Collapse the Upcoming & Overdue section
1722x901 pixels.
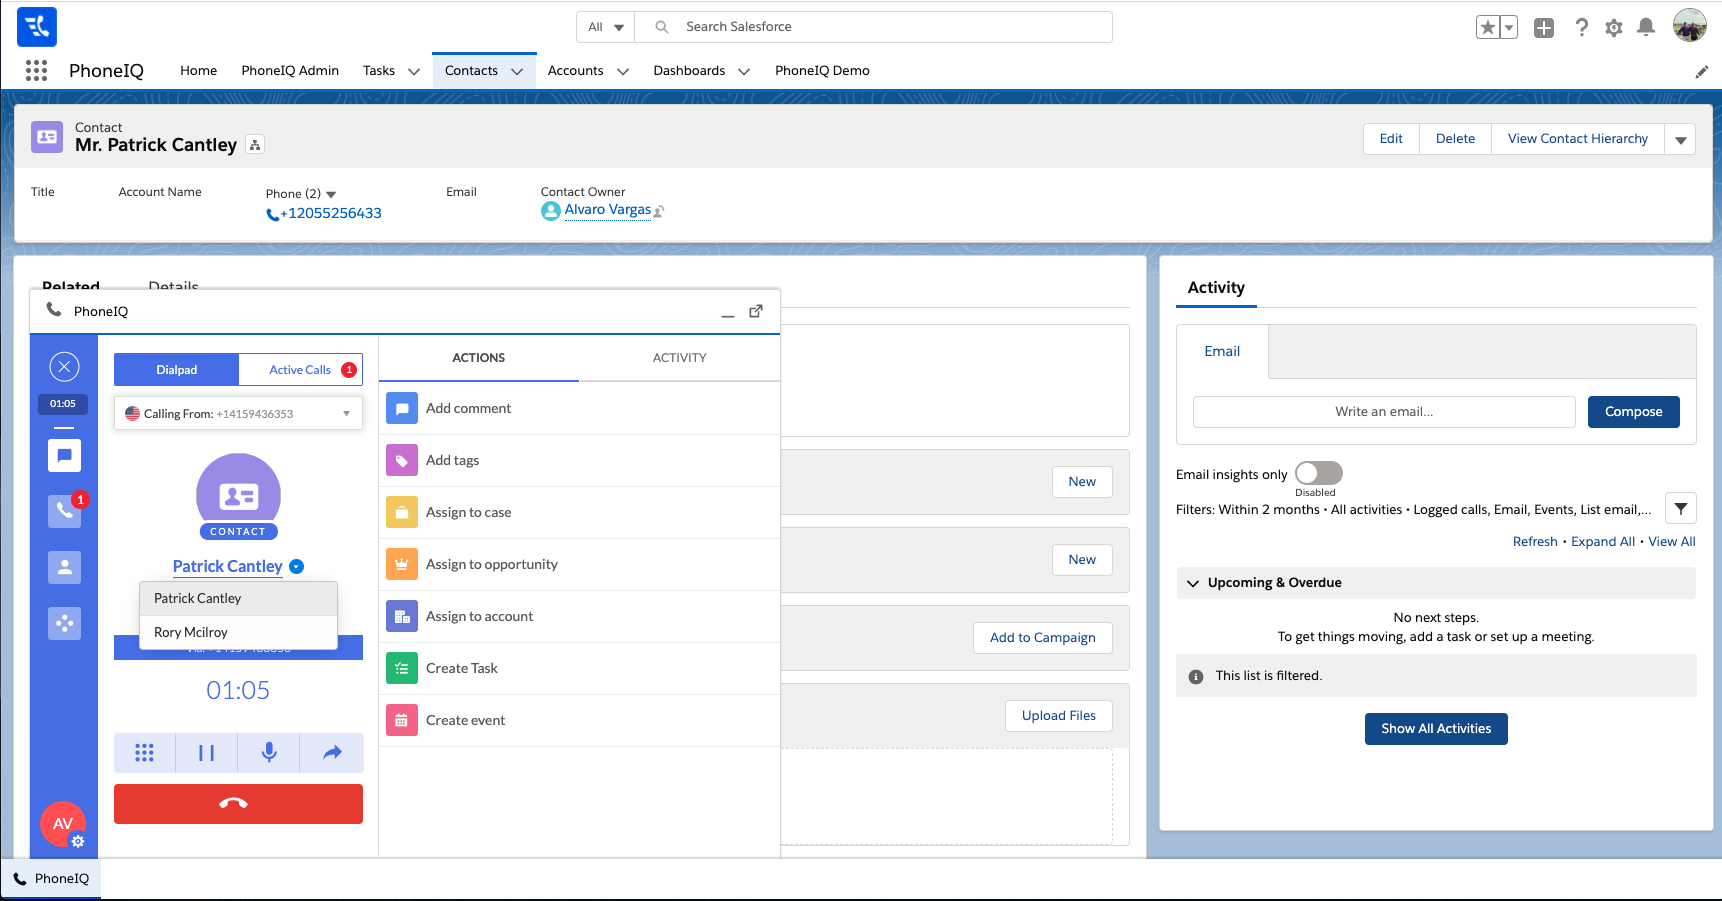point(1193,583)
